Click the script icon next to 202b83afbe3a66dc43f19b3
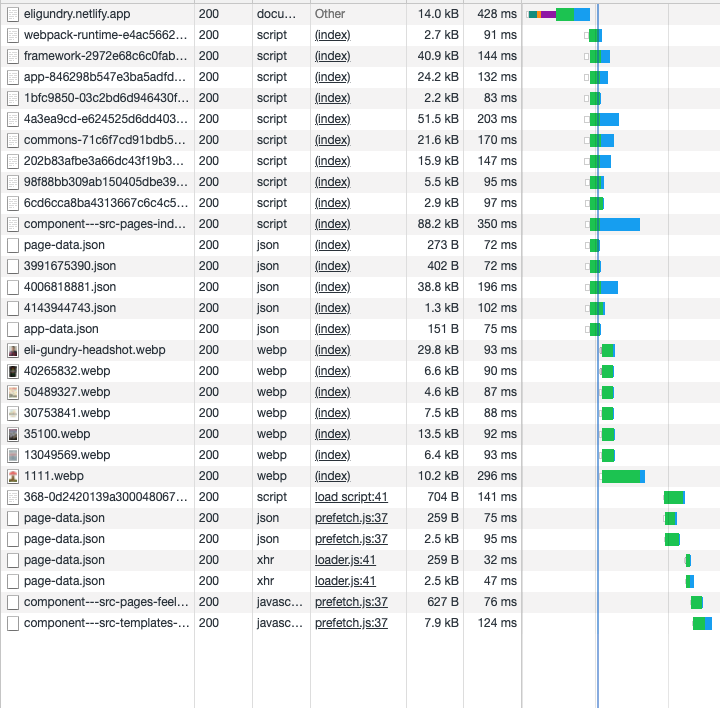Viewport: 720px width, 708px height. point(13,162)
